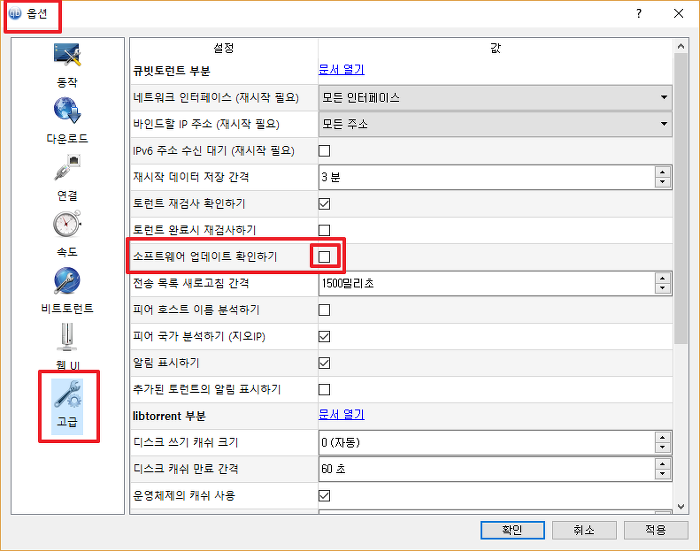The image size is (700, 551).
Task: Uncheck 토런트 재검사 확인하기 checkbox
Action: (x=325, y=204)
